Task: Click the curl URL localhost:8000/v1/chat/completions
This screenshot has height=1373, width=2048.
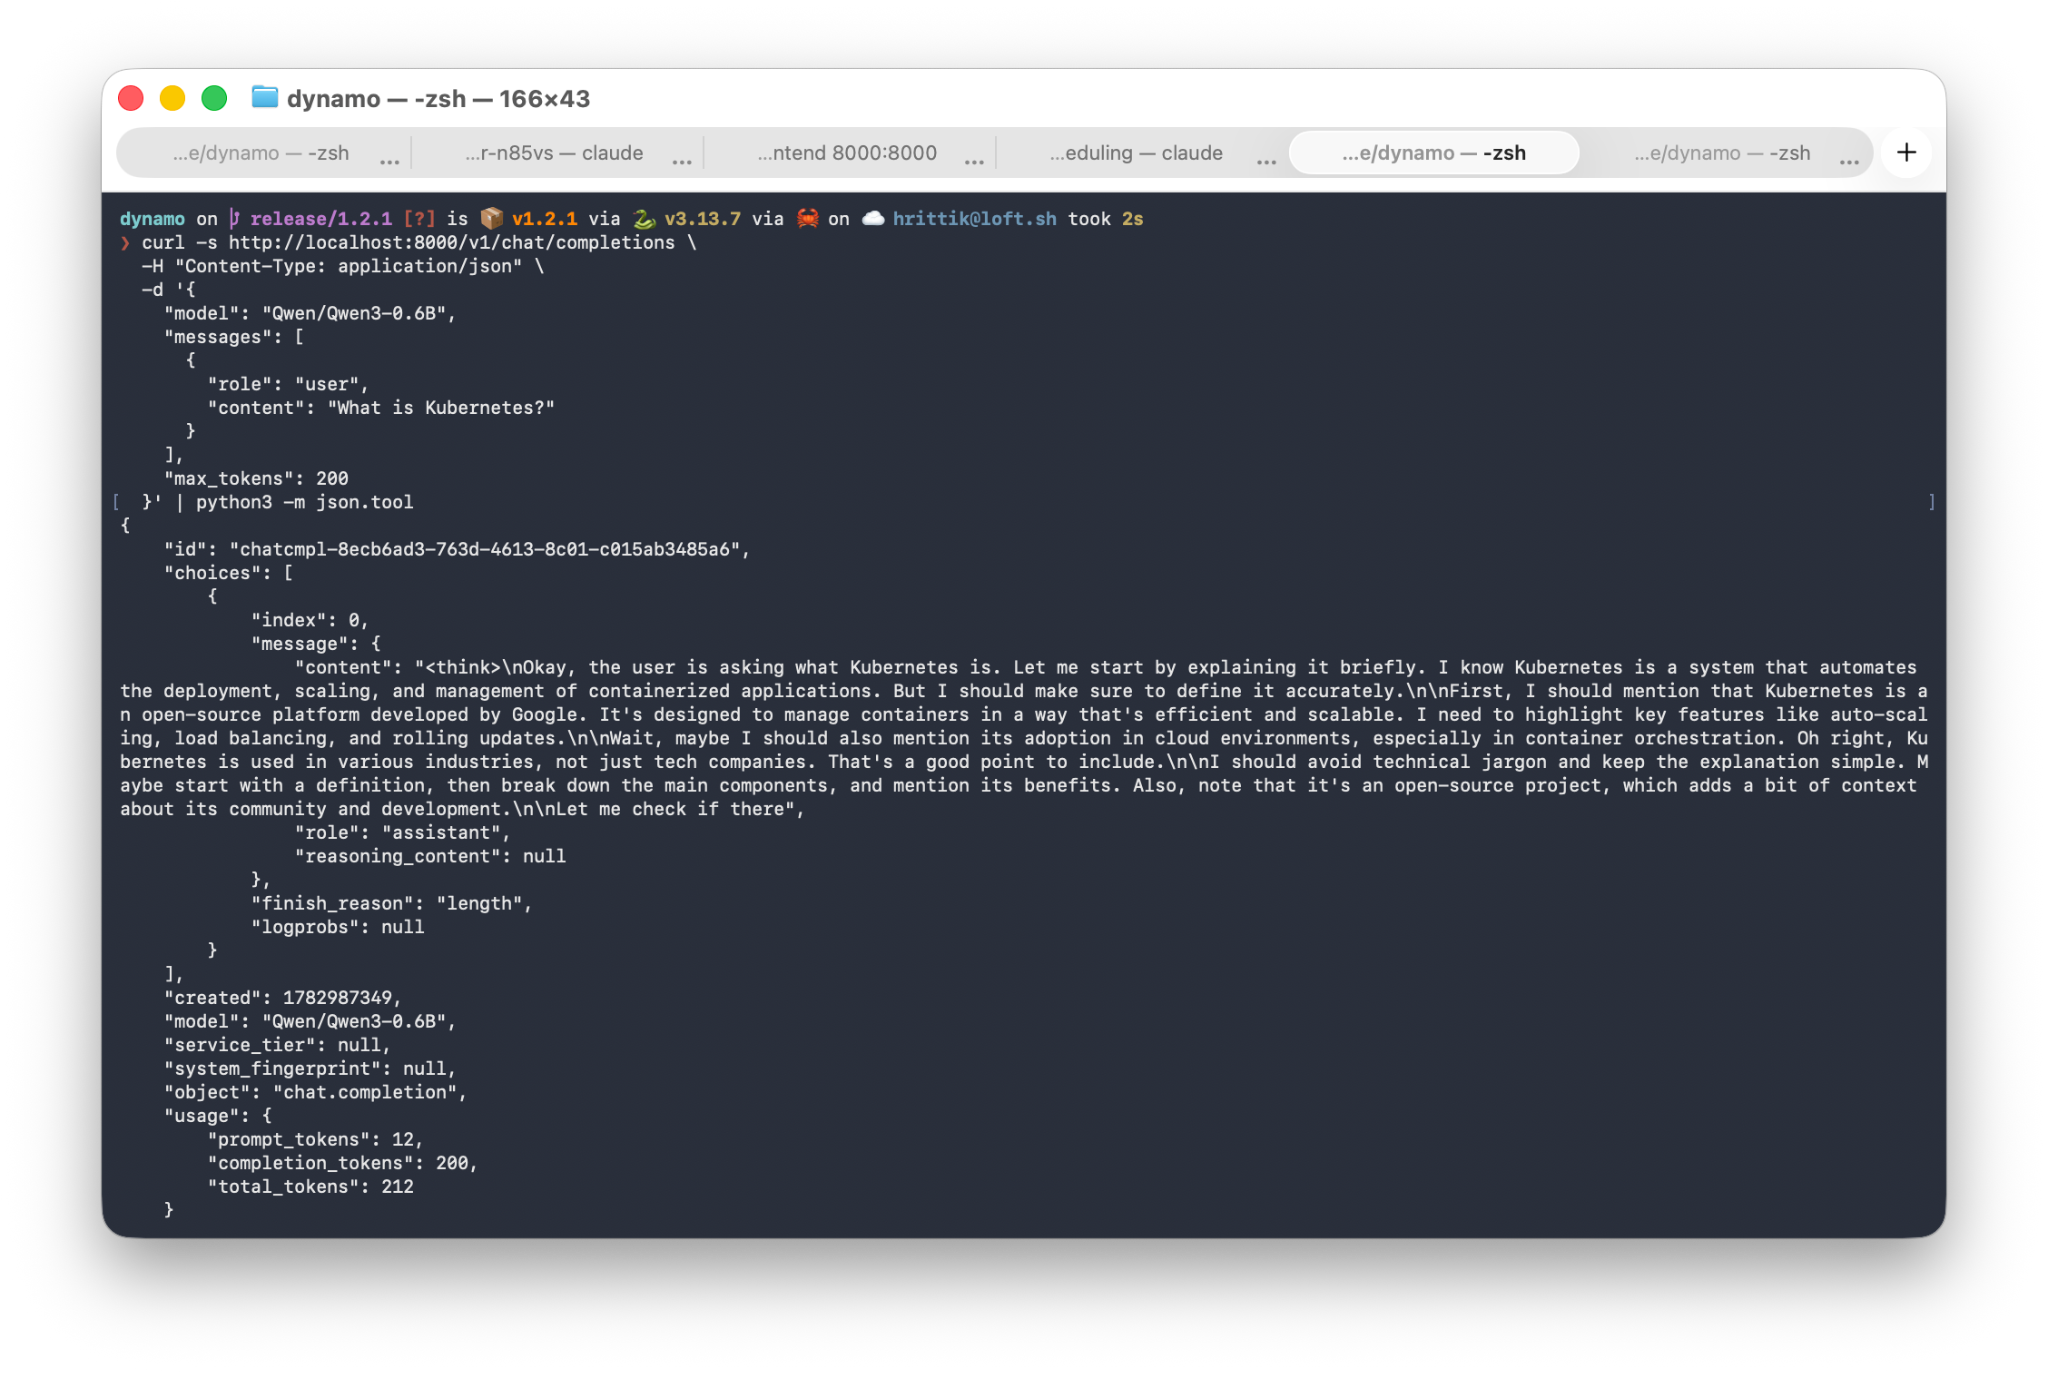Action: tap(452, 242)
